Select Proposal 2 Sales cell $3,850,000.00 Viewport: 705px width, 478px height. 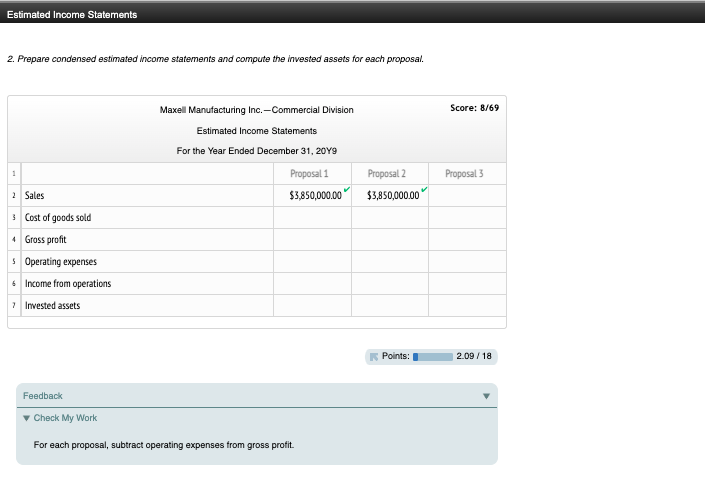tap(390, 196)
